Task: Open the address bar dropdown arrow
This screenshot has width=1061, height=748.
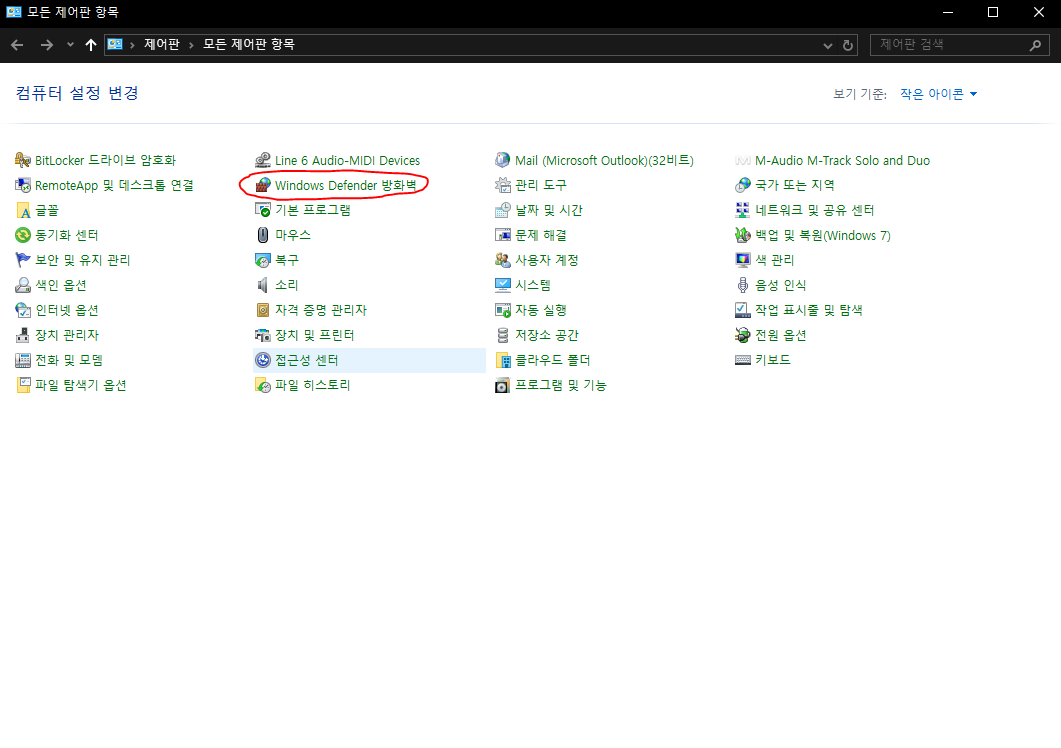Action: [827, 44]
